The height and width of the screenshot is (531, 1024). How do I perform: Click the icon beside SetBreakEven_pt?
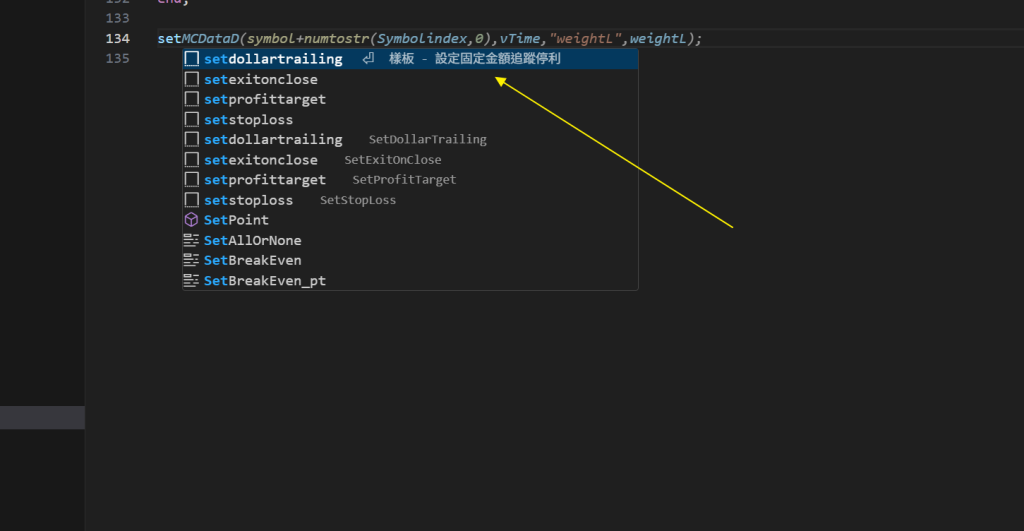(x=192, y=281)
